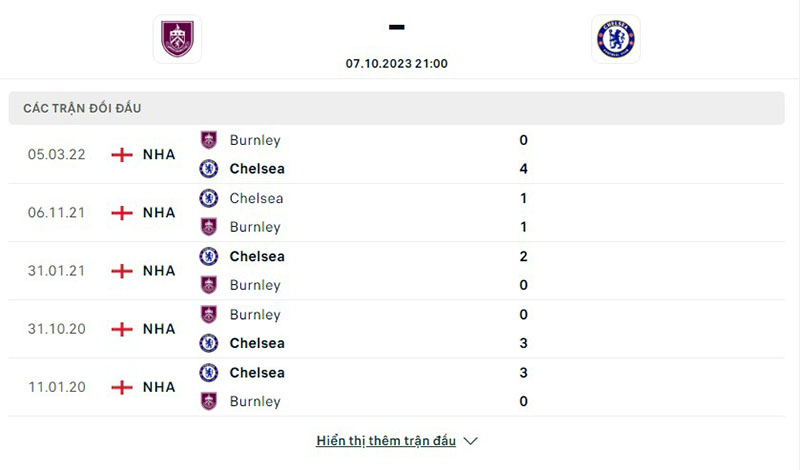Click the England flag on the 06.11.21 match

click(122, 213)
